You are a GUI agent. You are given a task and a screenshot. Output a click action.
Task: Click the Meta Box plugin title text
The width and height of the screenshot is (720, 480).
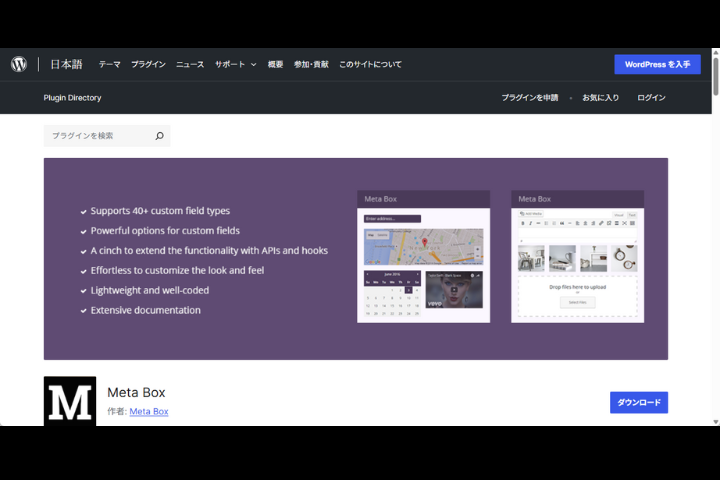136,392
